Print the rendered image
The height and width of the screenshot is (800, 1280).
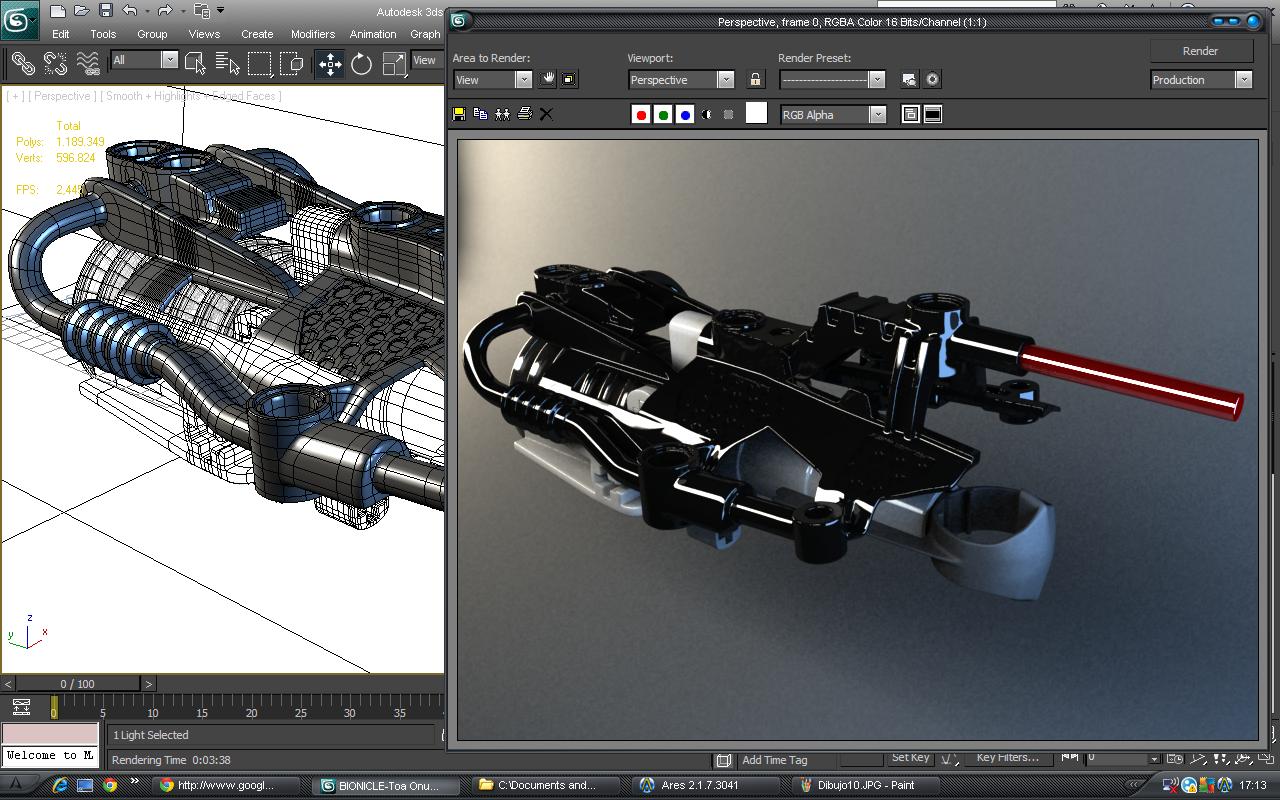525,114
